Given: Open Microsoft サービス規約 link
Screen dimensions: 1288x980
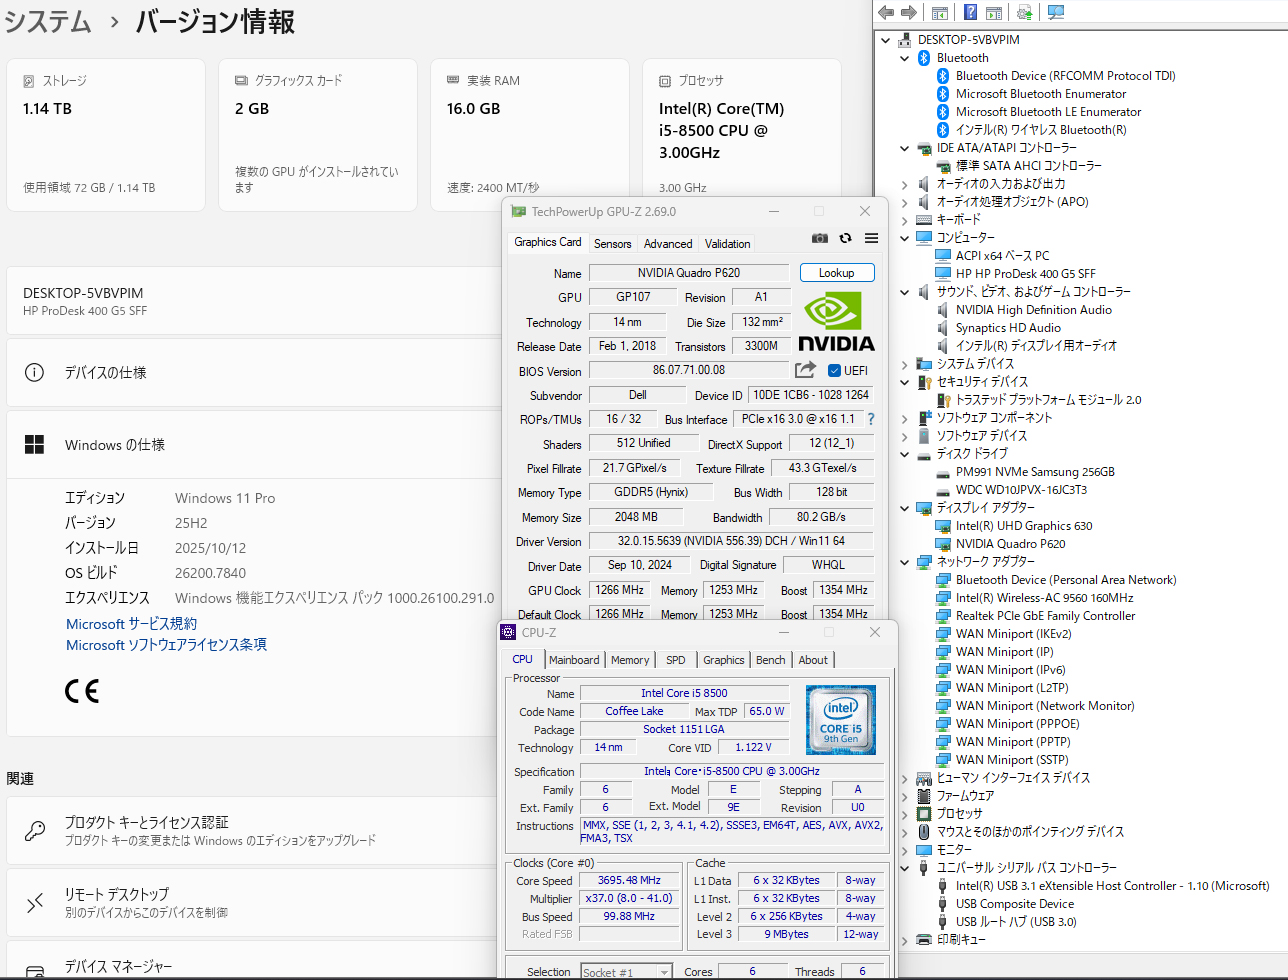Looking at the screenshot, I should 131,624.
